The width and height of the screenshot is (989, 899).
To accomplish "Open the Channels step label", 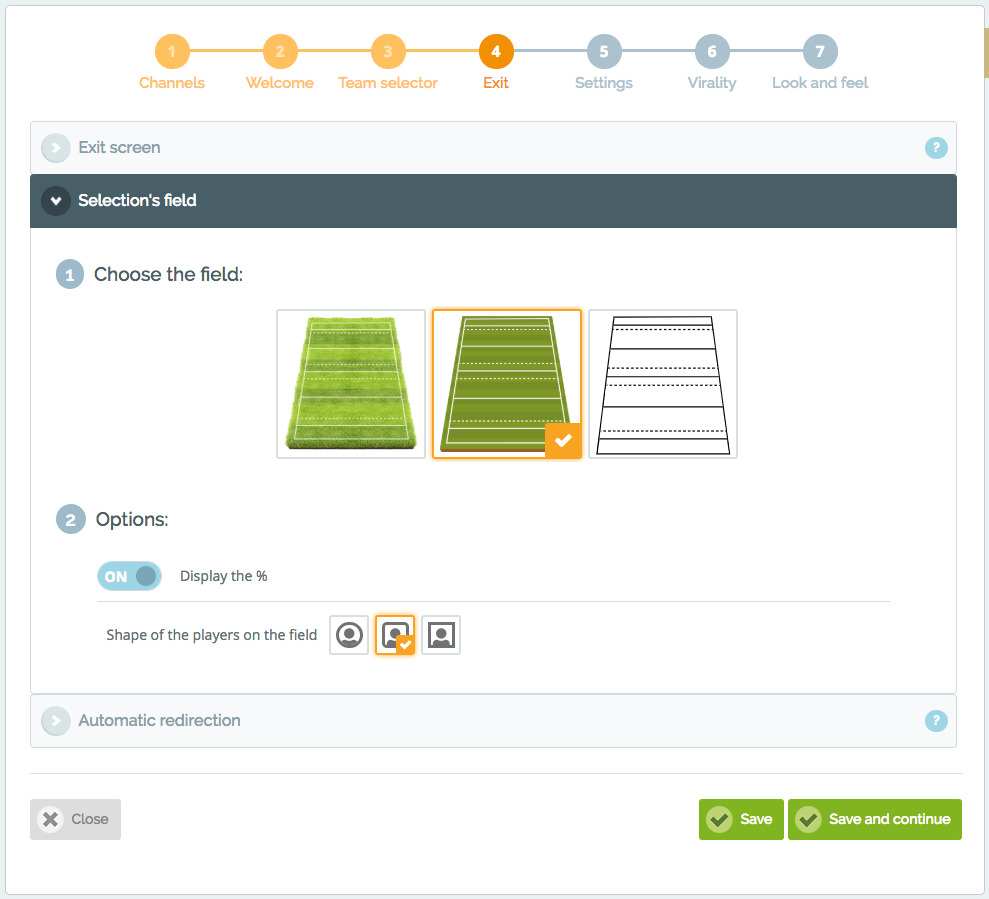I will pos(172,83).
